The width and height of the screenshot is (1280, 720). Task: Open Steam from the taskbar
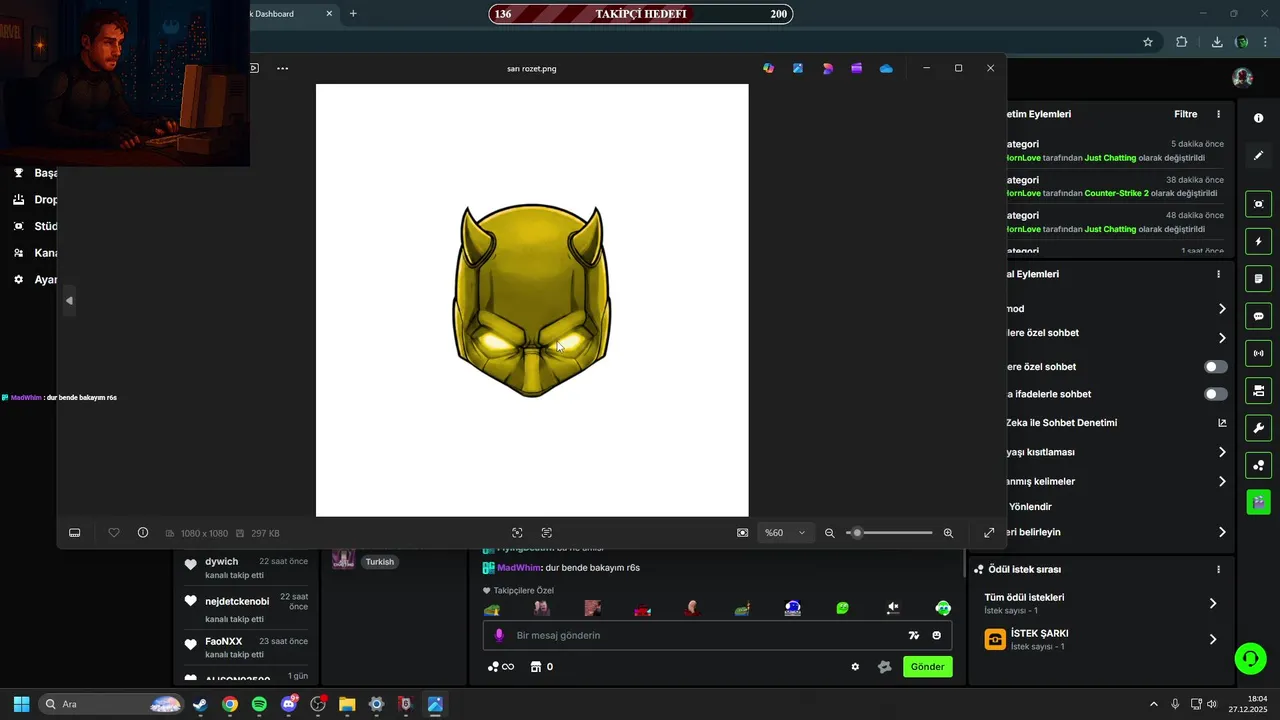(x=200, y=704)
